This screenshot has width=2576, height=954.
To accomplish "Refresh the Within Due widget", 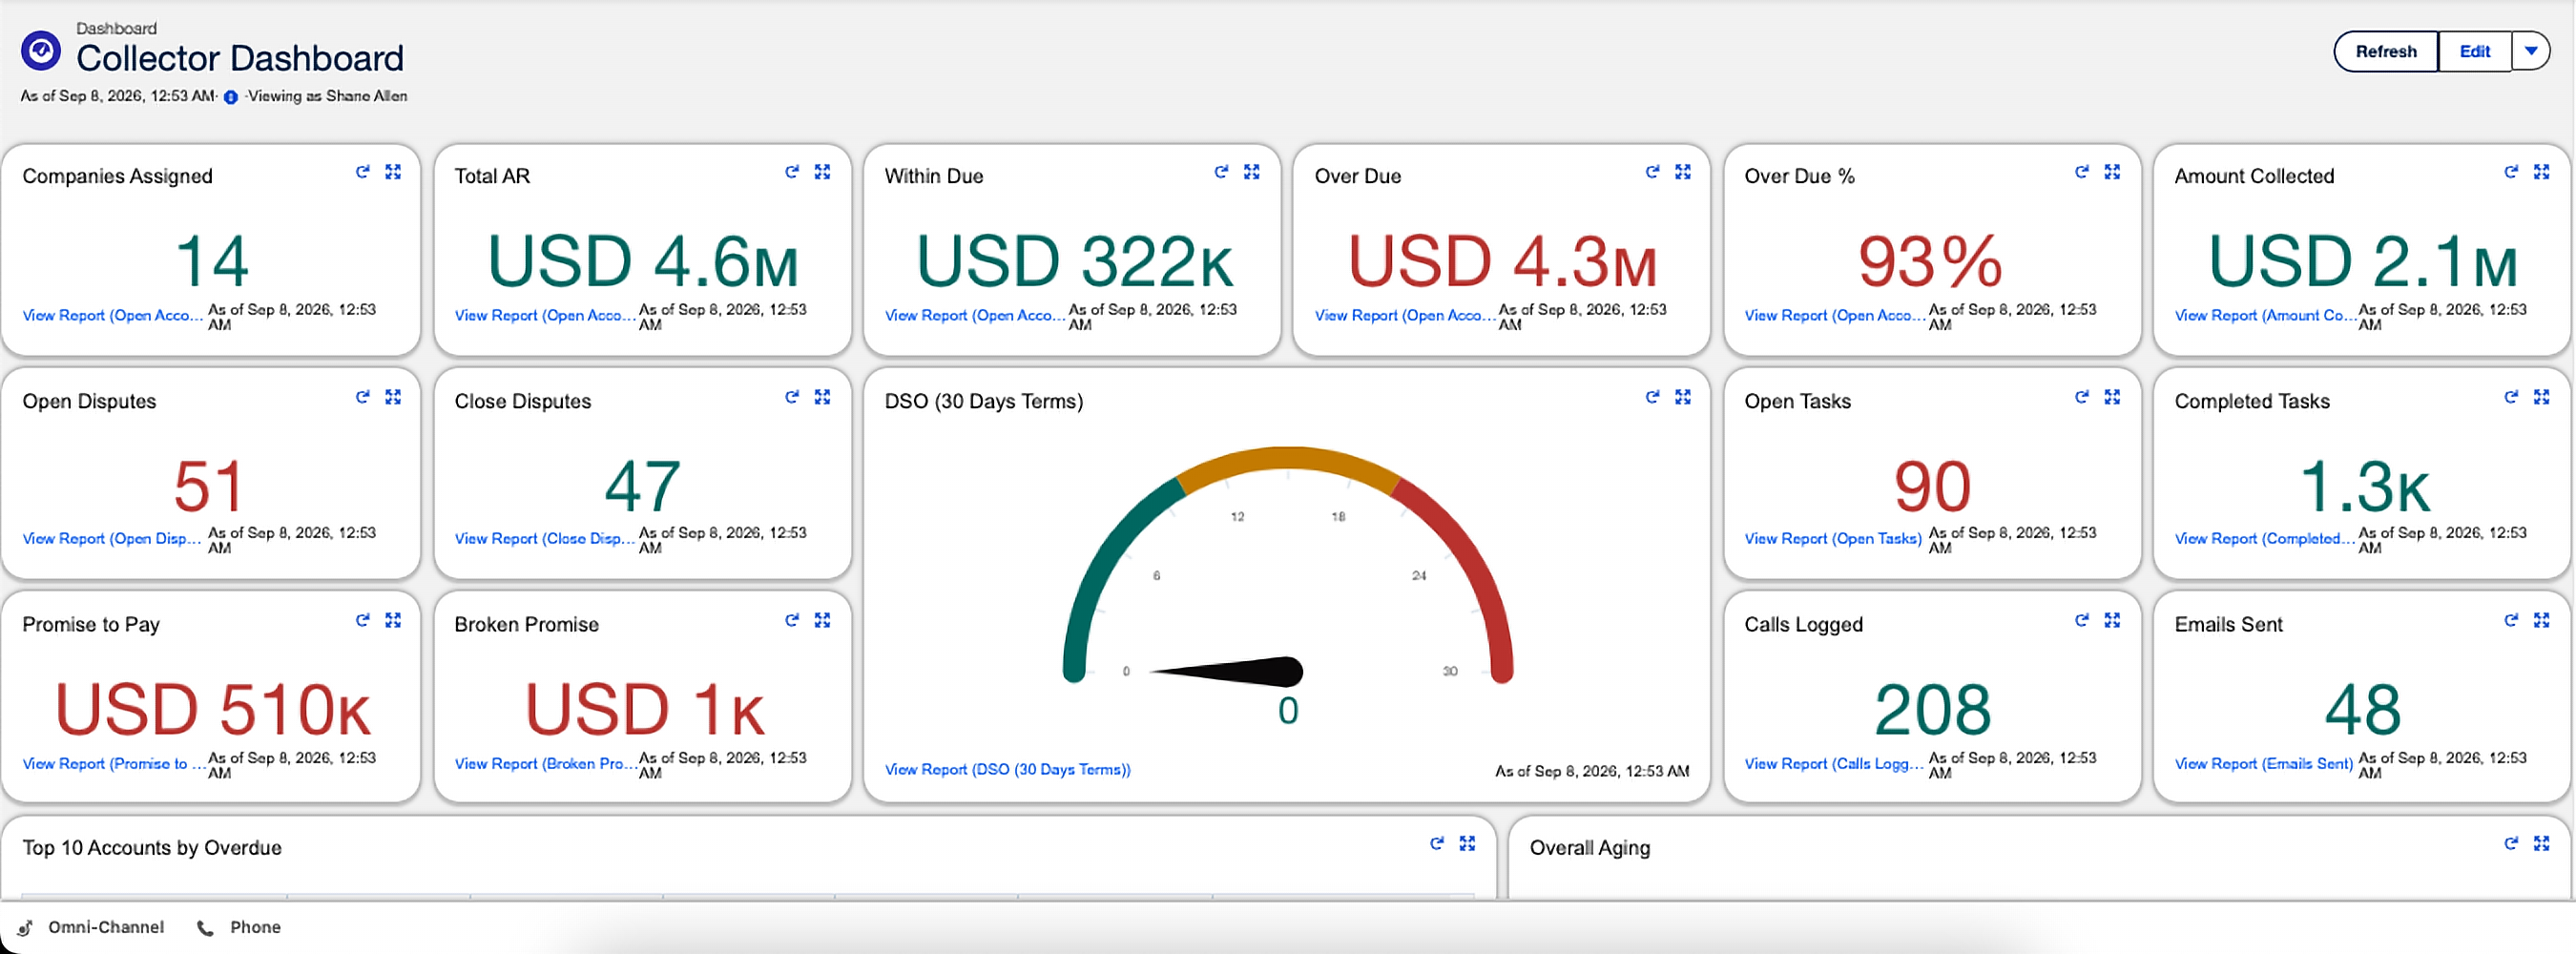I will 1221,172.
